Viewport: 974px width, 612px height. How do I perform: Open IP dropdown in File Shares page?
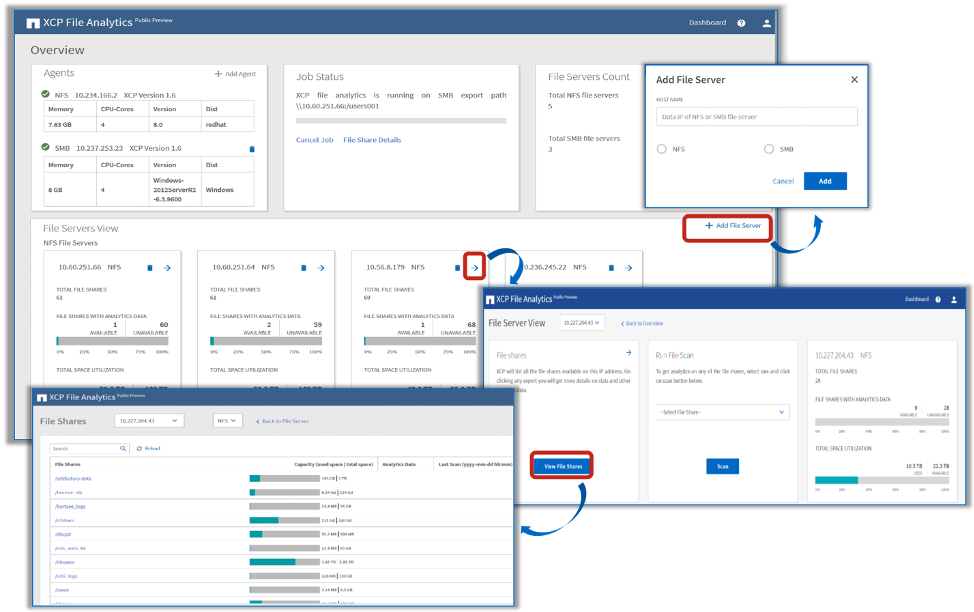[149, 421]
